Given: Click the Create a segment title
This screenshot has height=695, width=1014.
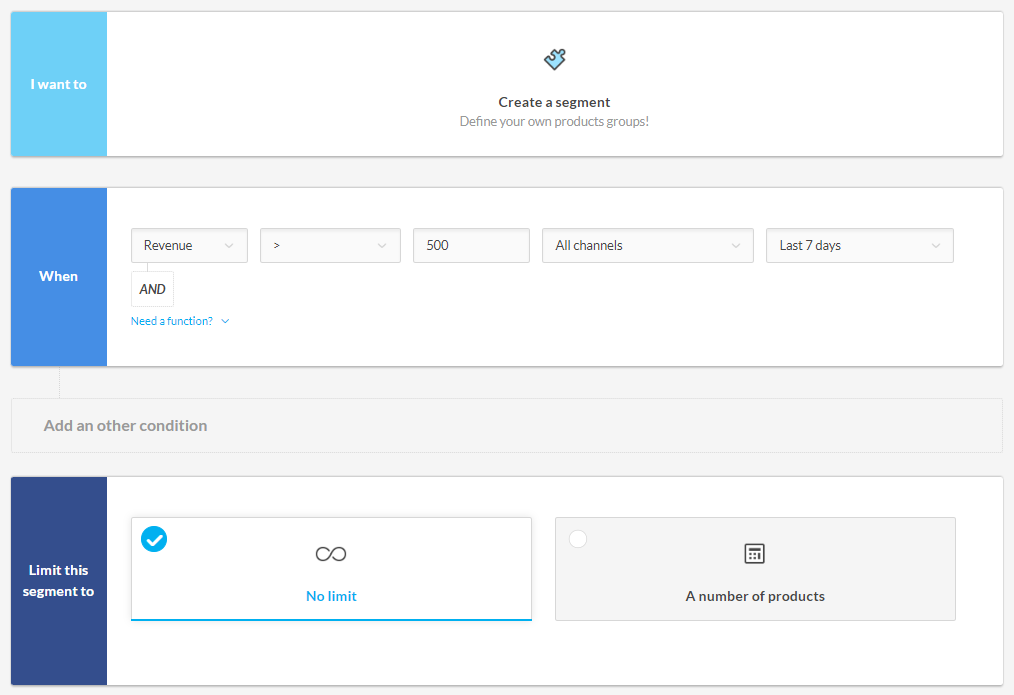Looking at the screenshot, I should pyautogui.click(x=554, y=102).
